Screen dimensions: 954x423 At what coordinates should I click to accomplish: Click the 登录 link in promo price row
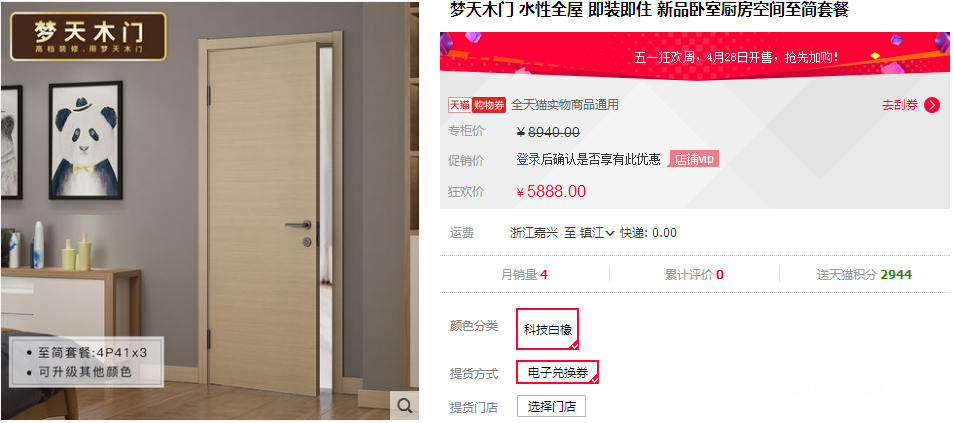pyautogui.click(x=528, y=159)
